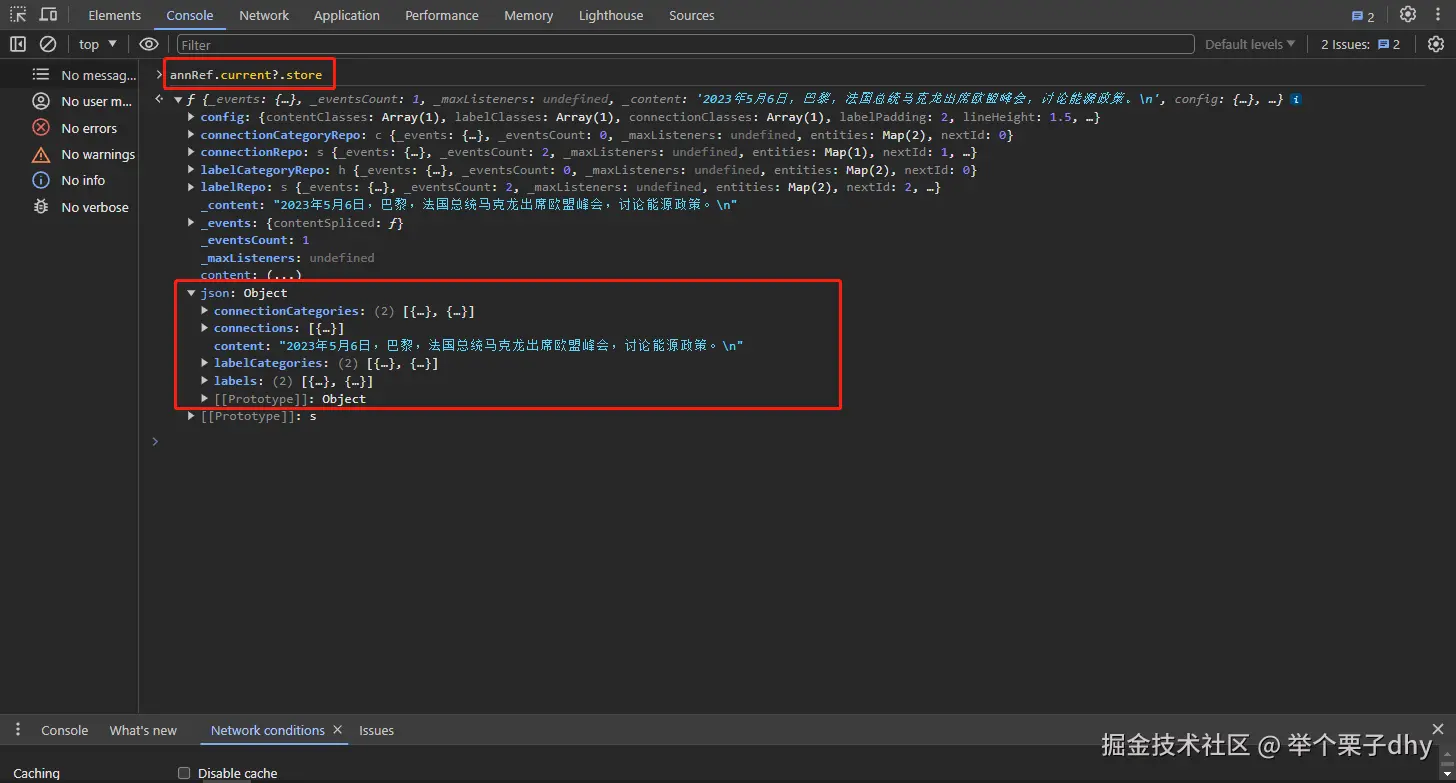Click the info badge after the object preview
This screenshot has height=783, width=1456.
coord(1296,99)
